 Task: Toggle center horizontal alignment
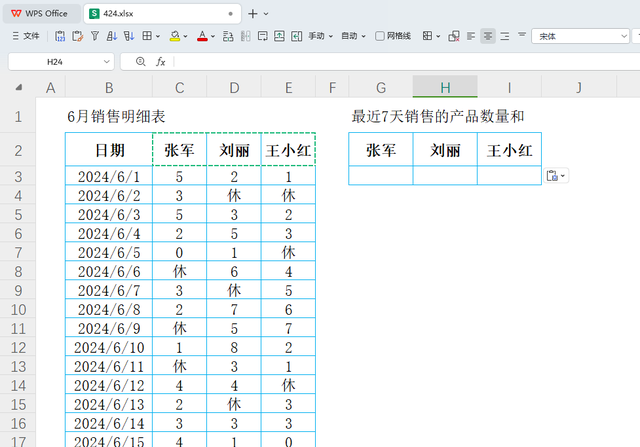[x=488, y=36]
